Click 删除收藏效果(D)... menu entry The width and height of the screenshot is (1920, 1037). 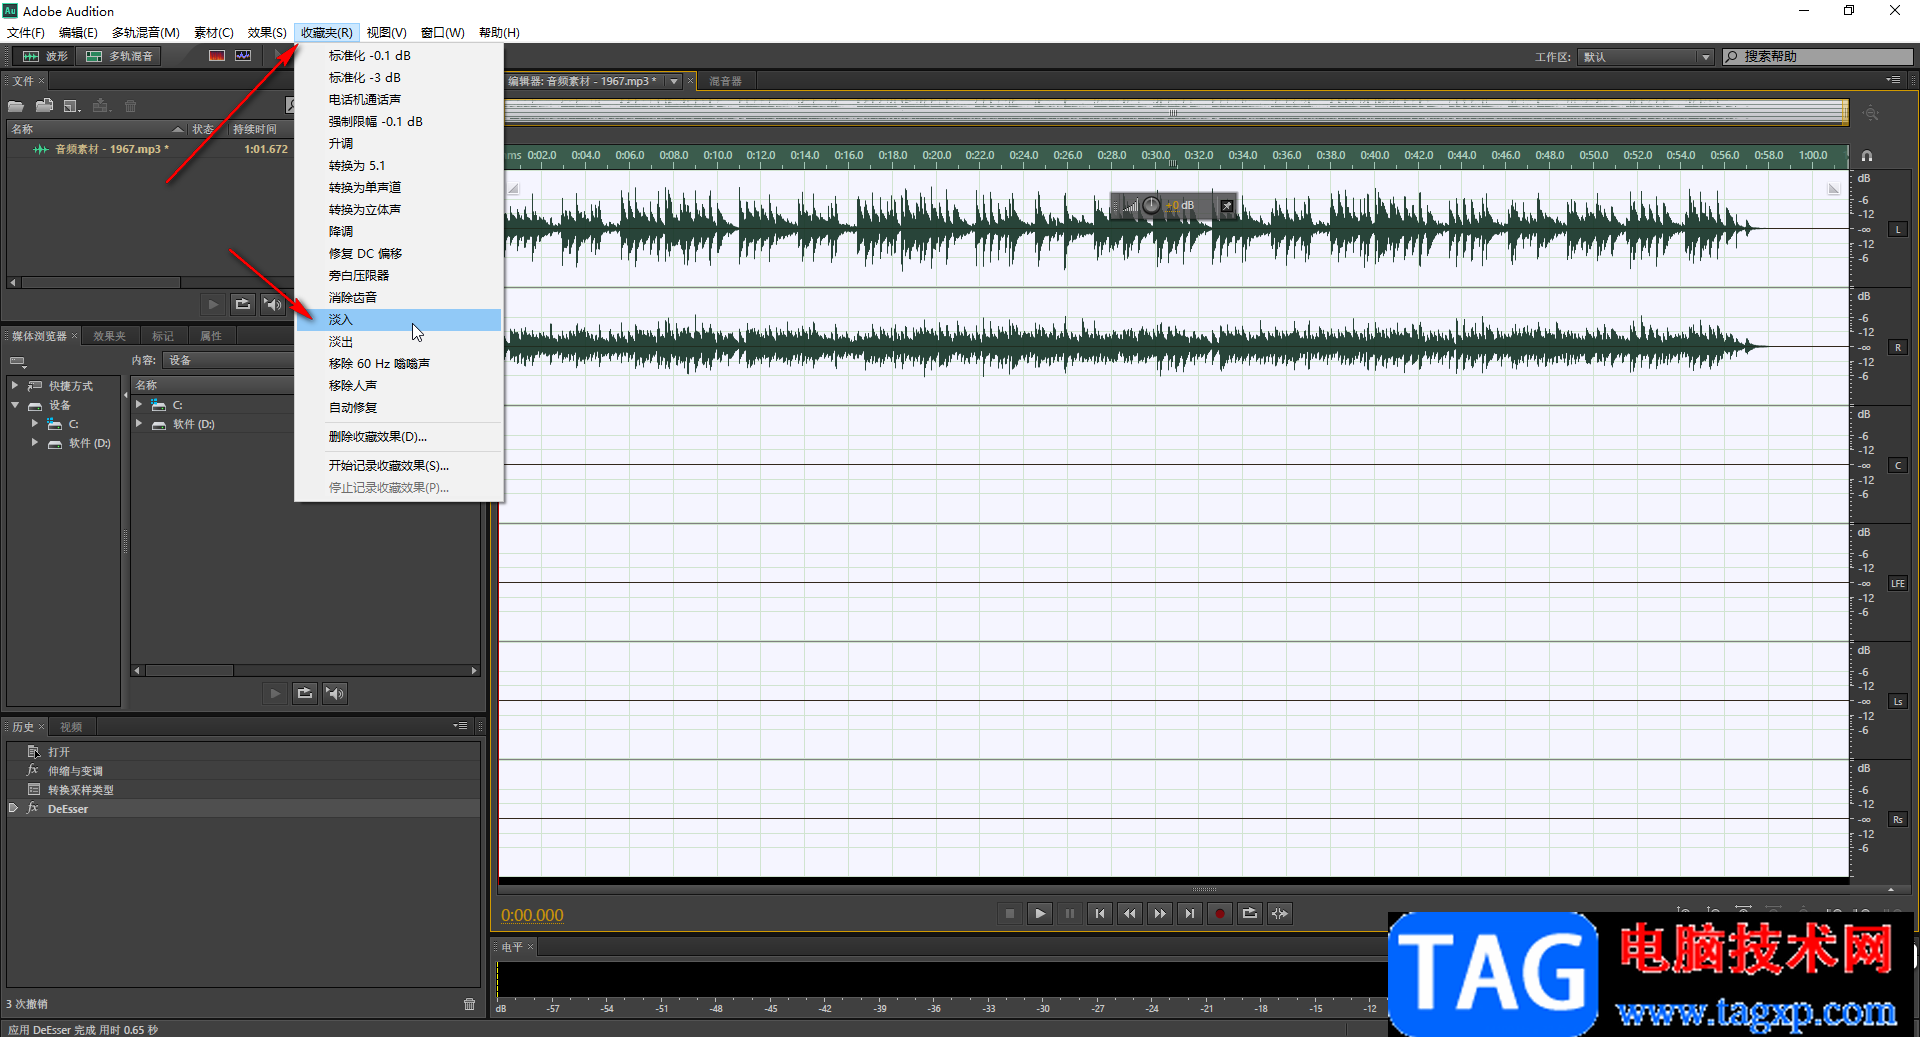click(399, 437)
